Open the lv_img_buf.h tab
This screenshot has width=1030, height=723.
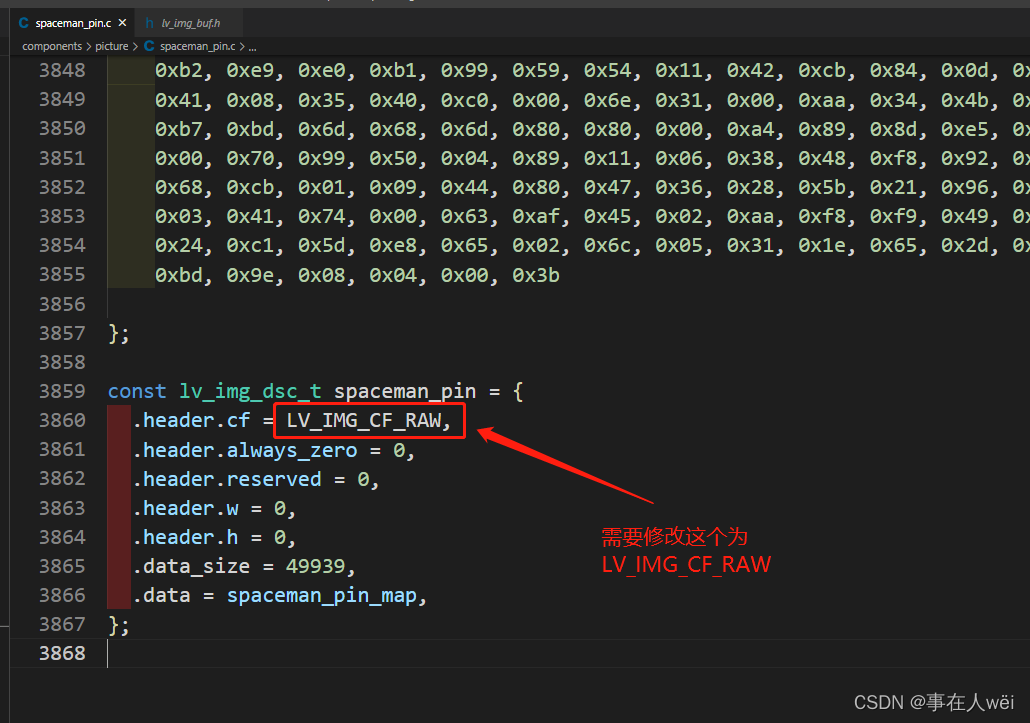(190, 23)
